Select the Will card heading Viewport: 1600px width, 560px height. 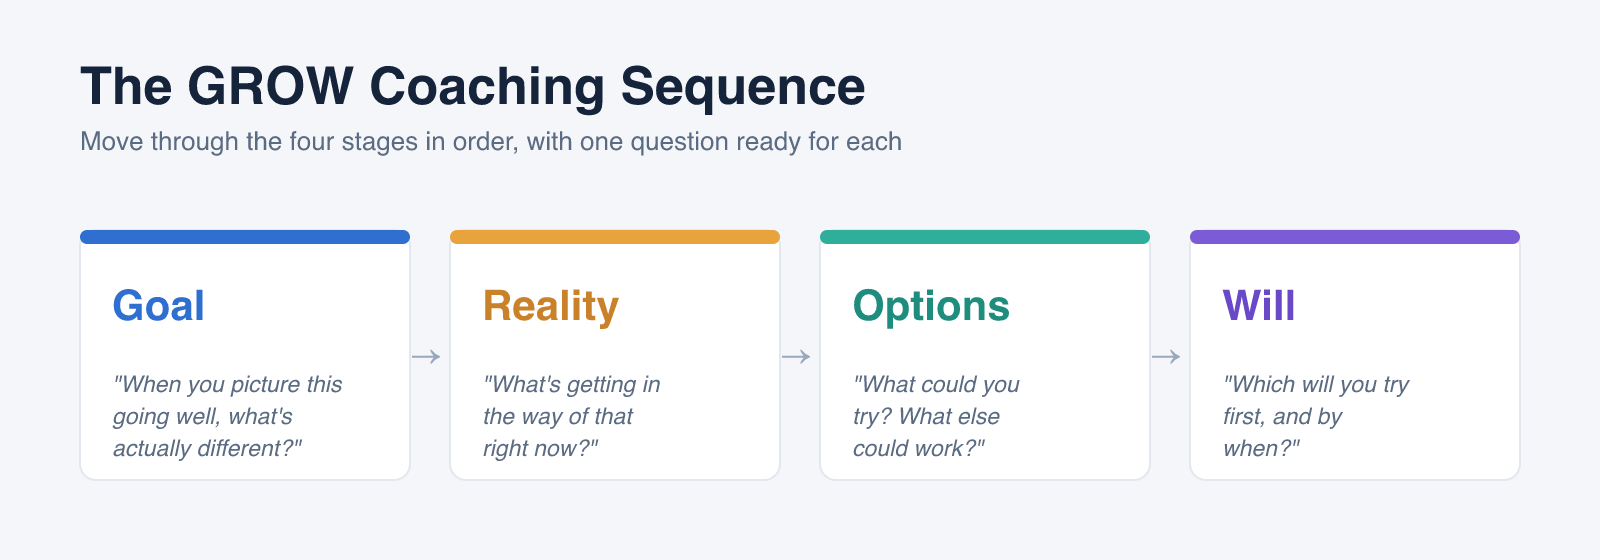[1259, 306]
